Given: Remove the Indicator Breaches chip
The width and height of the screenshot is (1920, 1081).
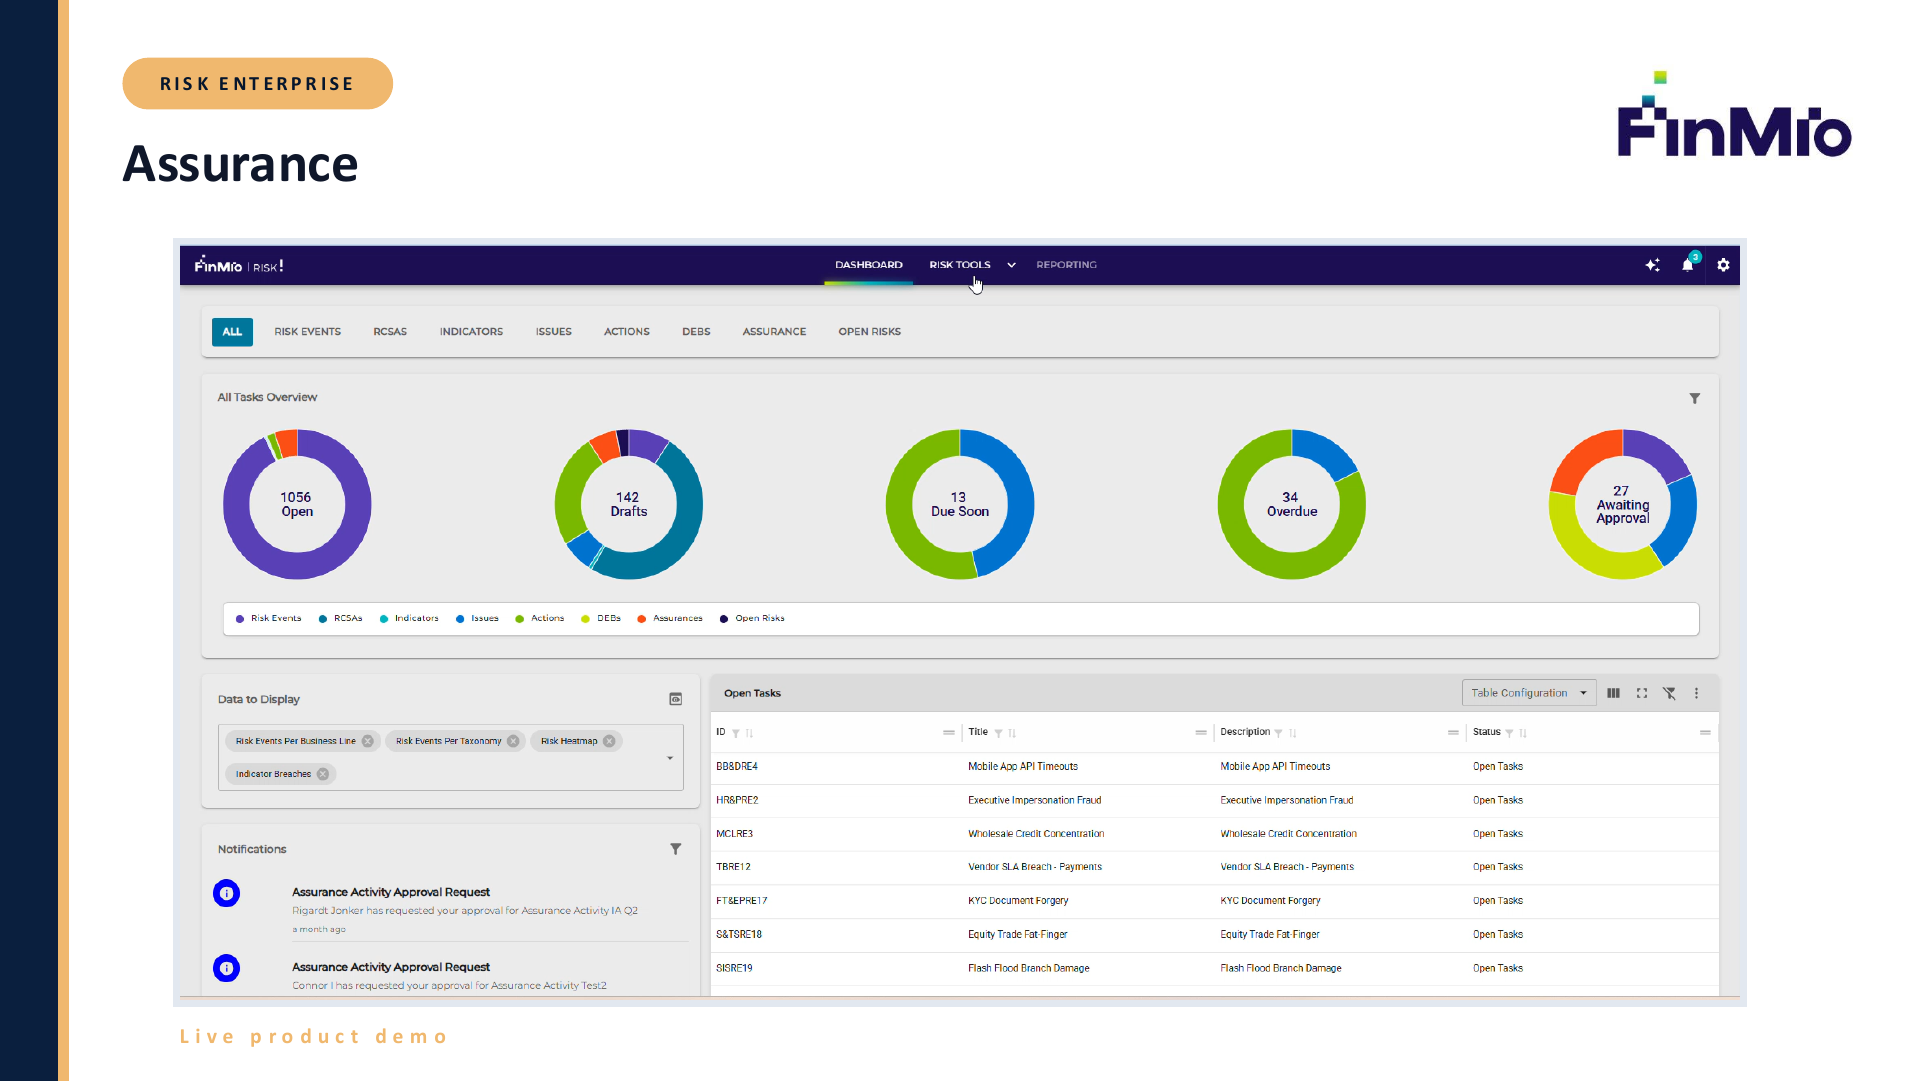Looking at the screenshot, I should click(x=323, y=774).
